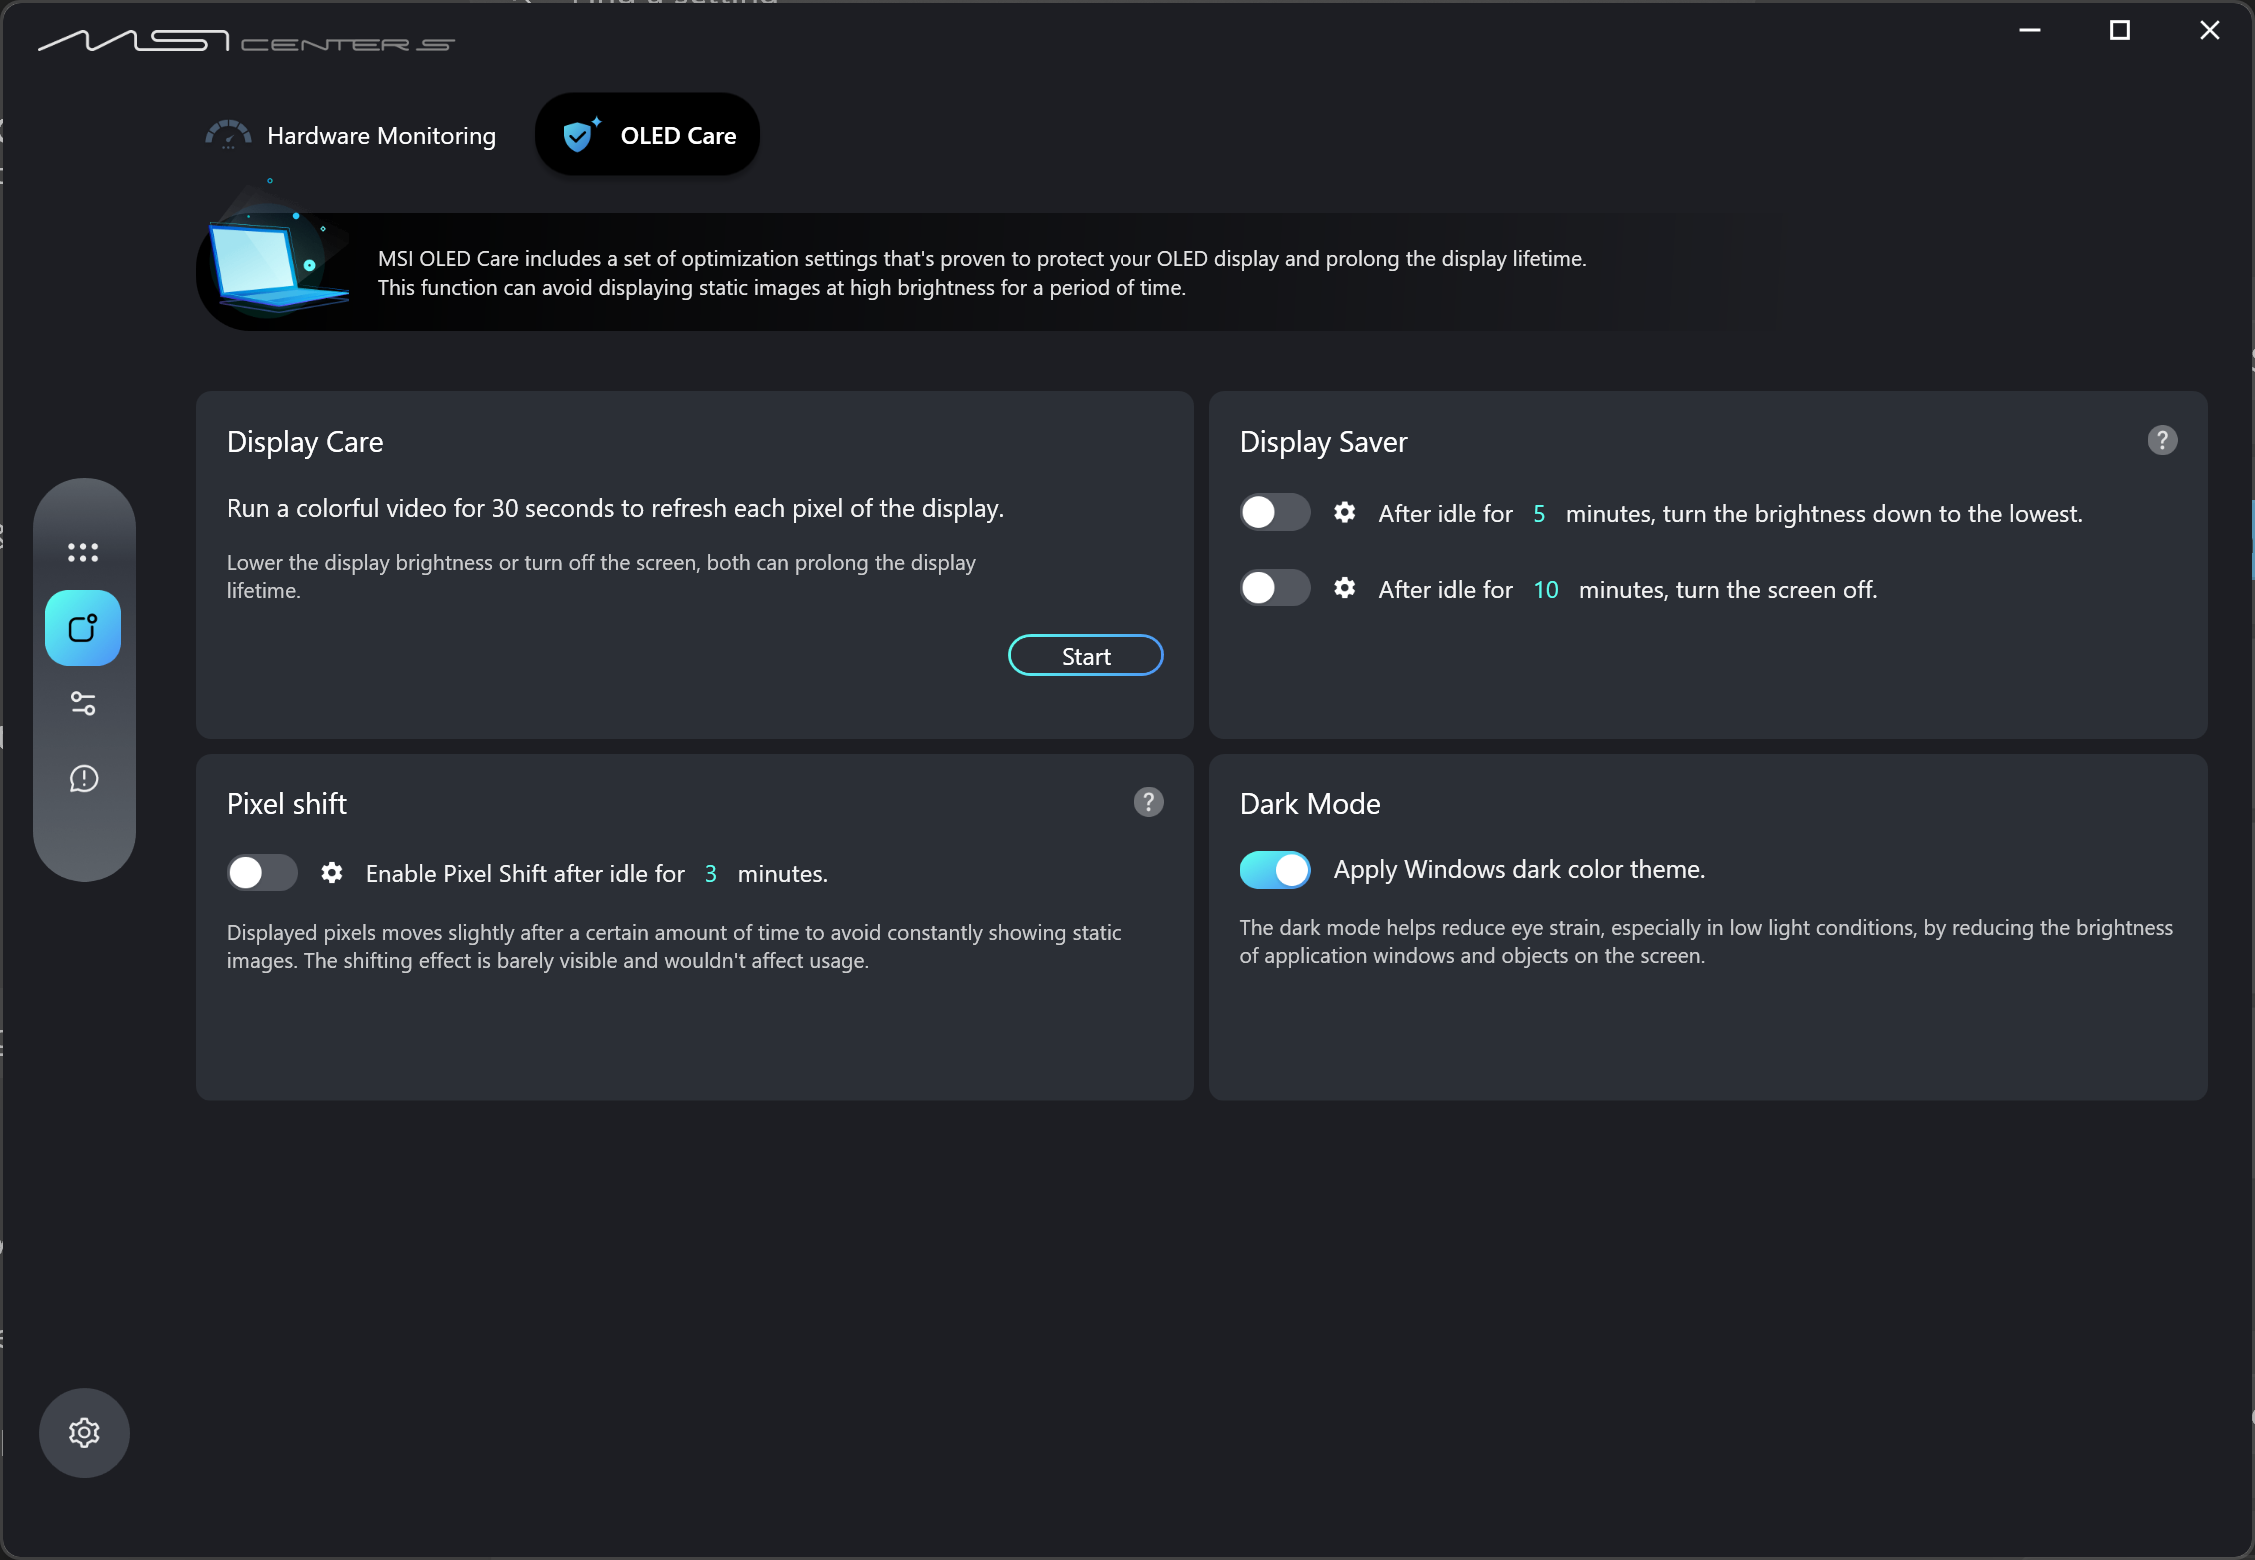Click the 10 minutes screen off value
Screen dimensions: 2255x1560
1546,590
